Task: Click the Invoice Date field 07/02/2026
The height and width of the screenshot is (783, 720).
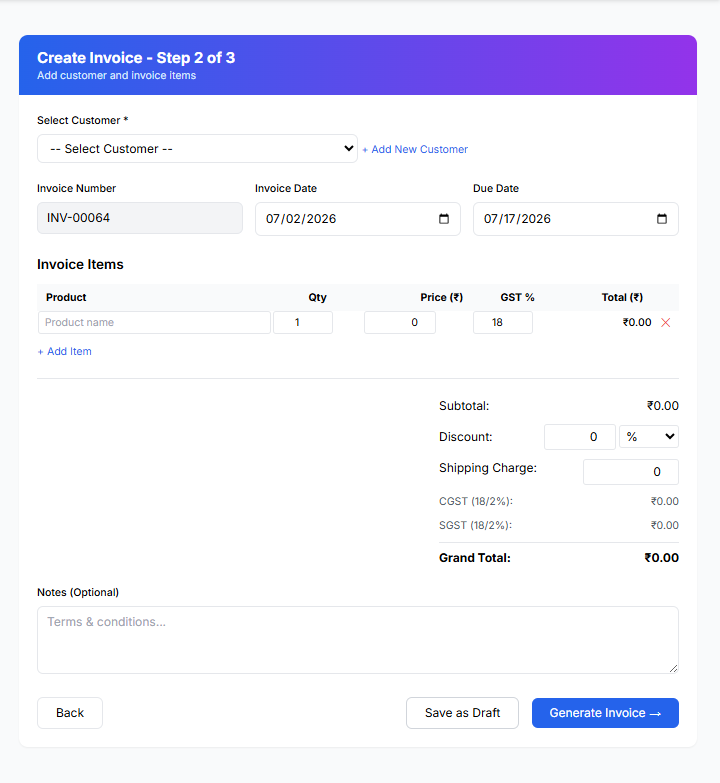Action: (x=358, y=219)
